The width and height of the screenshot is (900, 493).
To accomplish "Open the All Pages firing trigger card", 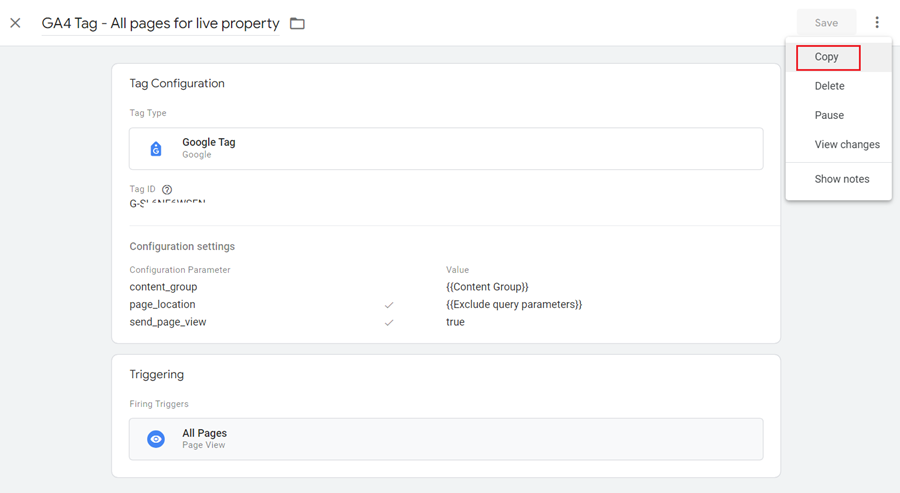I will 446,439.
